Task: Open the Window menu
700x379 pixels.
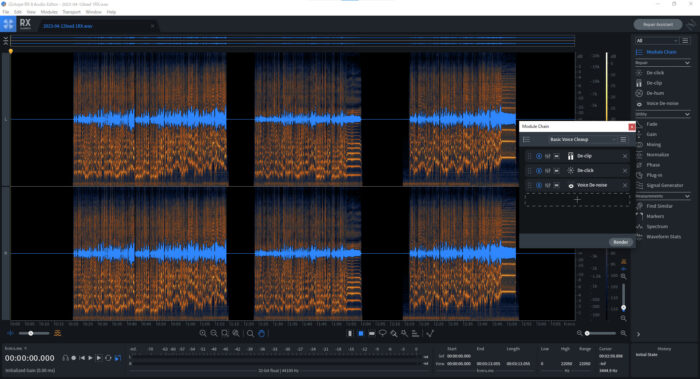Action: tap(93, 12)
